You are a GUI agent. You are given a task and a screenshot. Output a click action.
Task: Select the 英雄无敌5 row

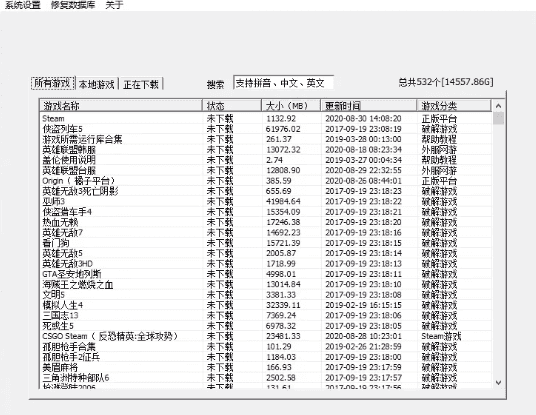click(266, 253)
